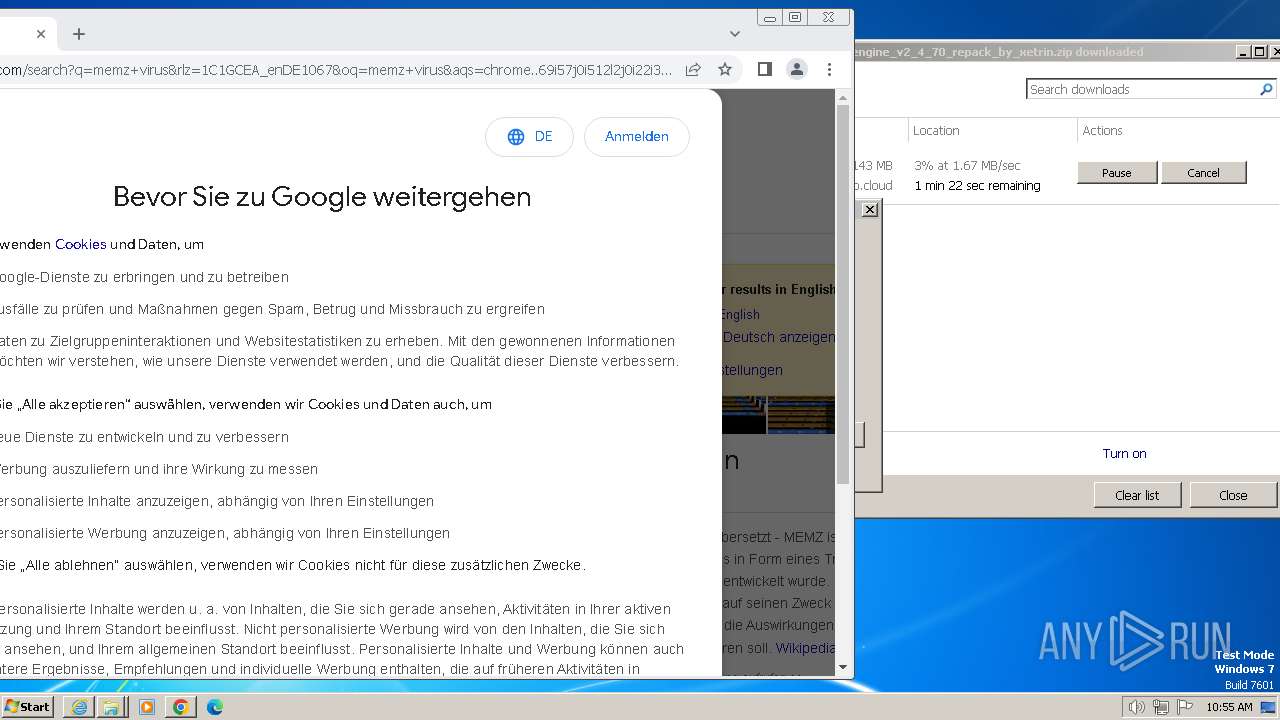Close the current Chrome tab

pos(41,34)
